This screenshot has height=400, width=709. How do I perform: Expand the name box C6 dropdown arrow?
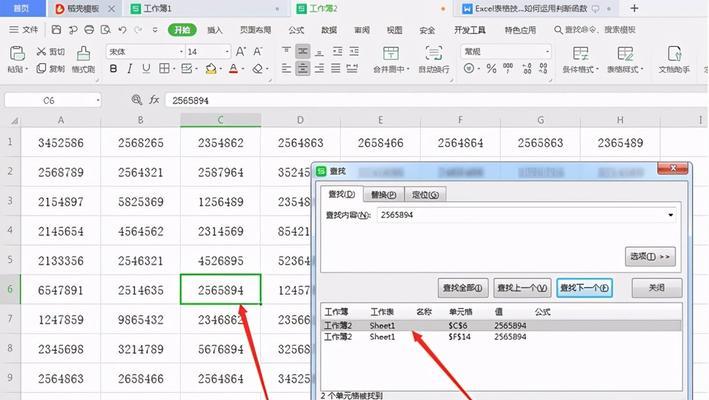point(98,100)
